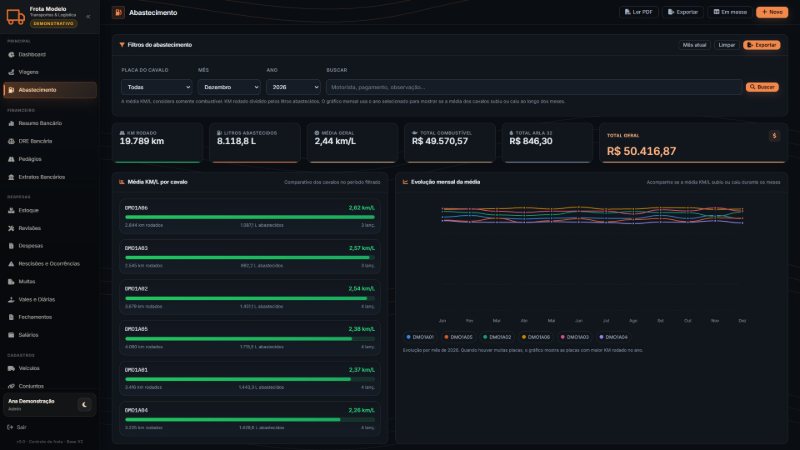Click the Limpar filter button
The width and height of the screenshot is (800, 450).
[727, 45]
